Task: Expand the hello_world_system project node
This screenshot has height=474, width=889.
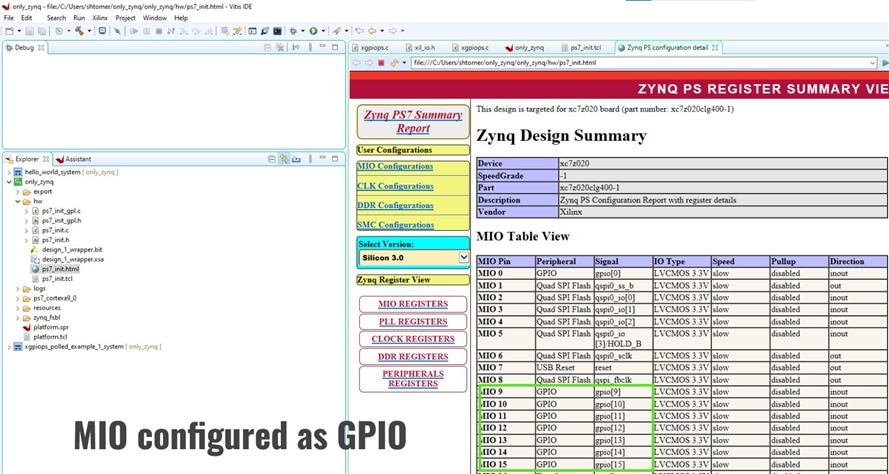Action: tap(9, 172)
